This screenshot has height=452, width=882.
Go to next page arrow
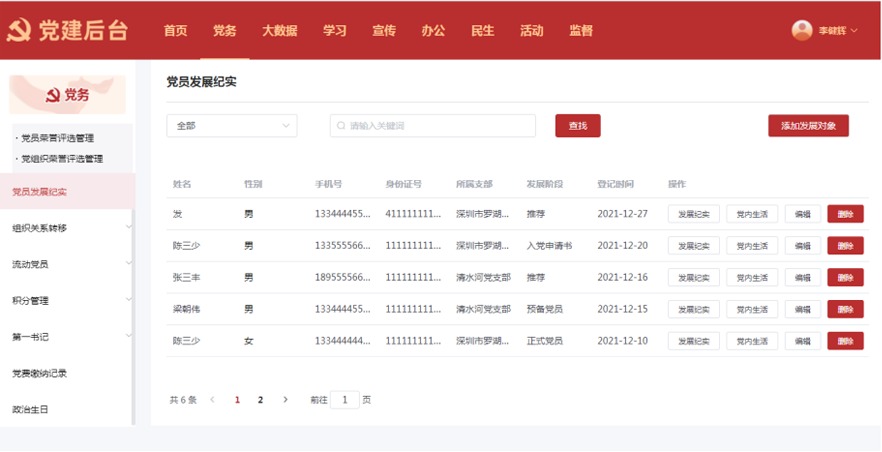[285, 400]
